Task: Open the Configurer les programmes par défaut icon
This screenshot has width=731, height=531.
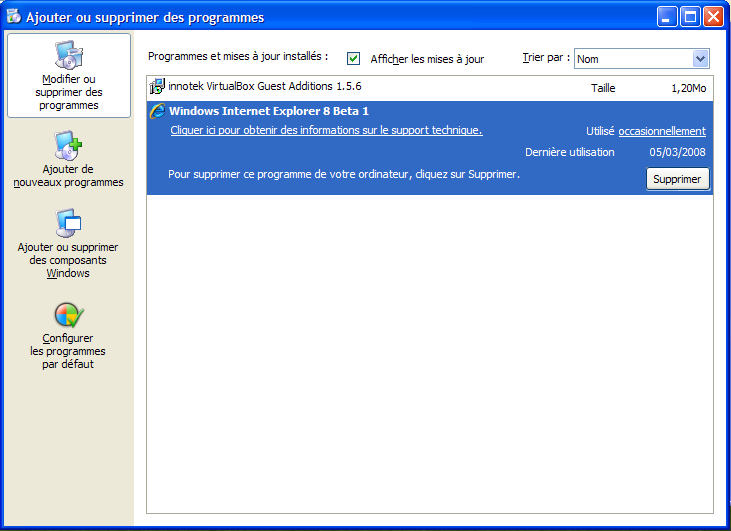Action: [x=68, y=316]
